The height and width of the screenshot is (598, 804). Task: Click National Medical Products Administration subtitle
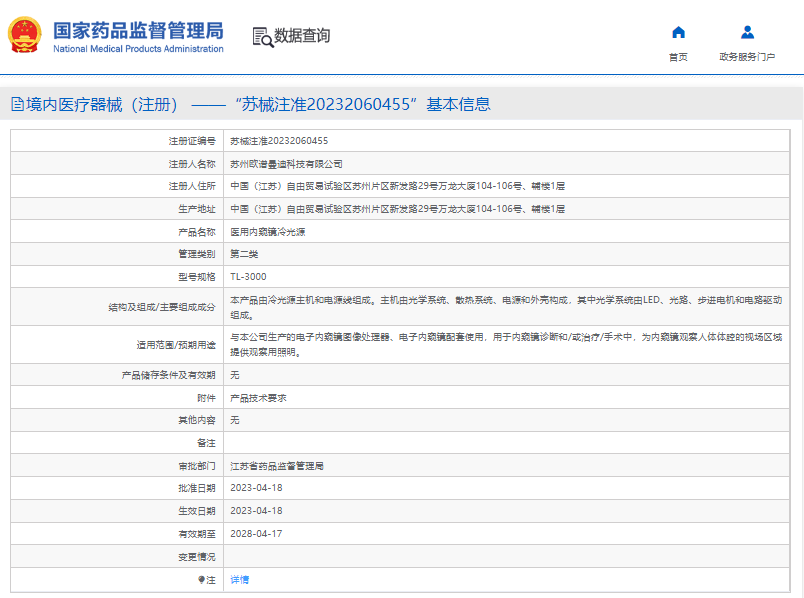click(x=138, y=49)
